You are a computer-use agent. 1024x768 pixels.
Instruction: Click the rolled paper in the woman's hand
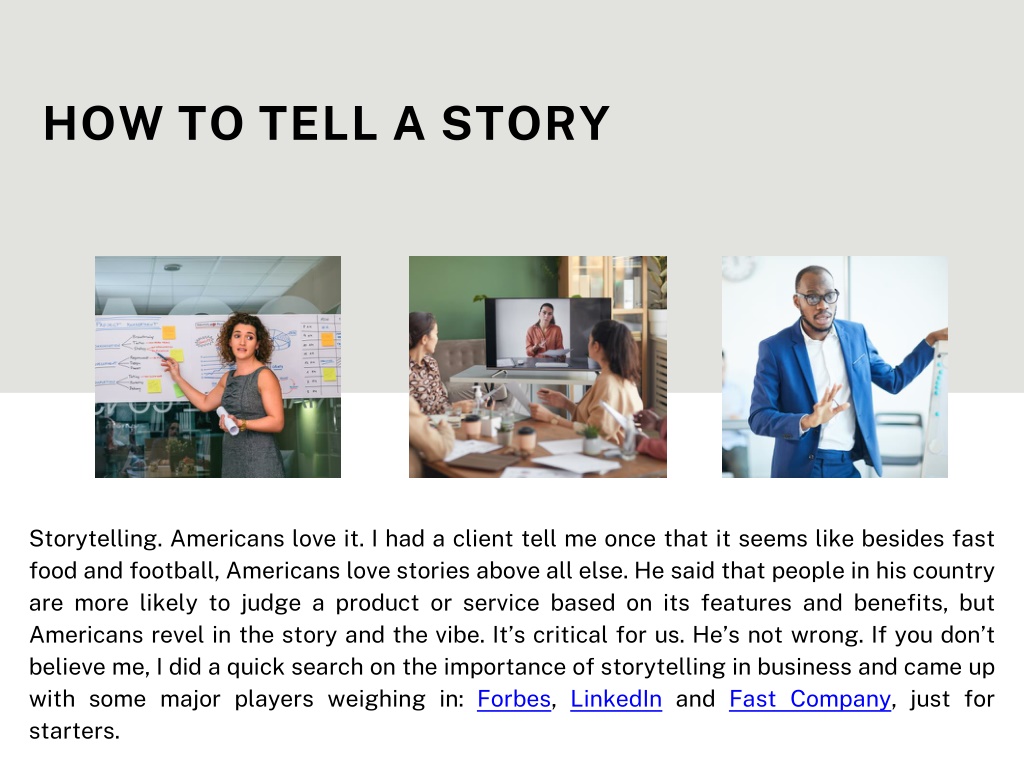coord(228,420)
